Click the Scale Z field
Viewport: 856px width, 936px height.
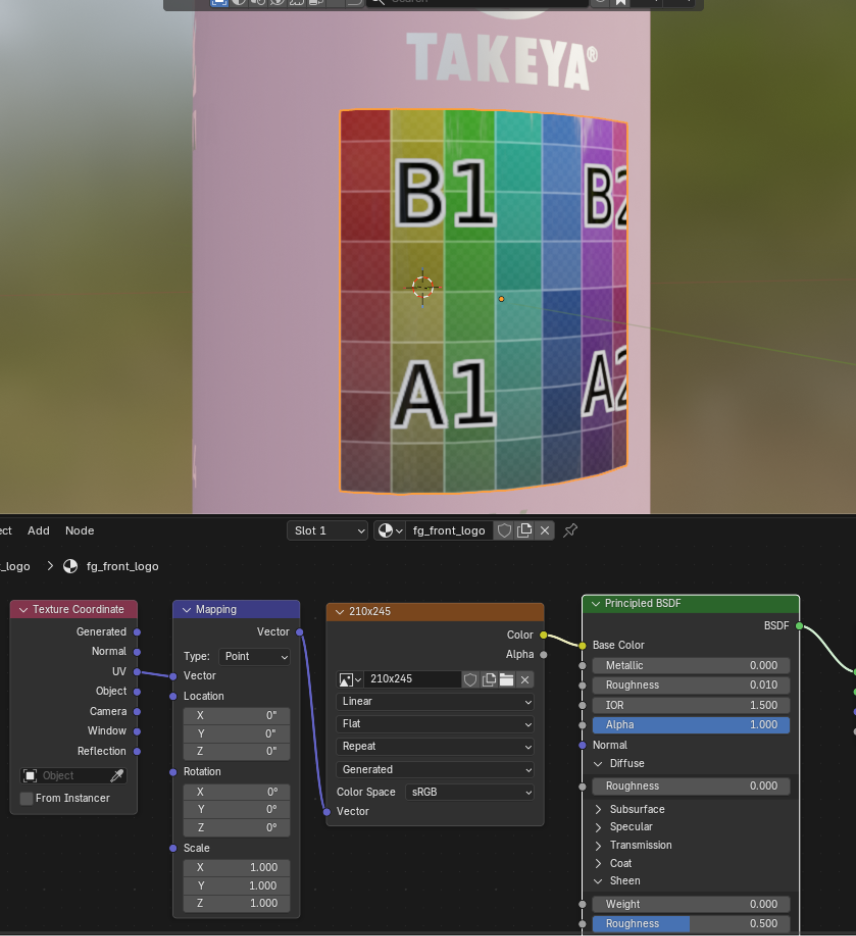236,904
